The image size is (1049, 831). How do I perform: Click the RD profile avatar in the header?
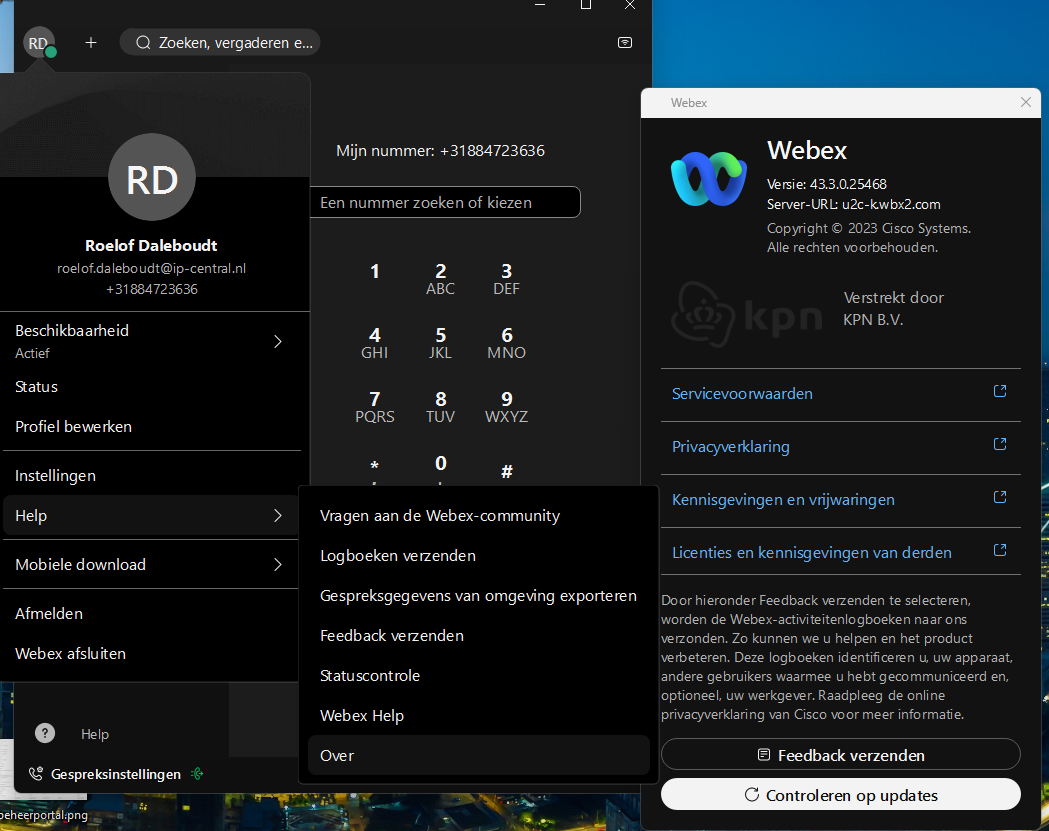tap(39, 43)
